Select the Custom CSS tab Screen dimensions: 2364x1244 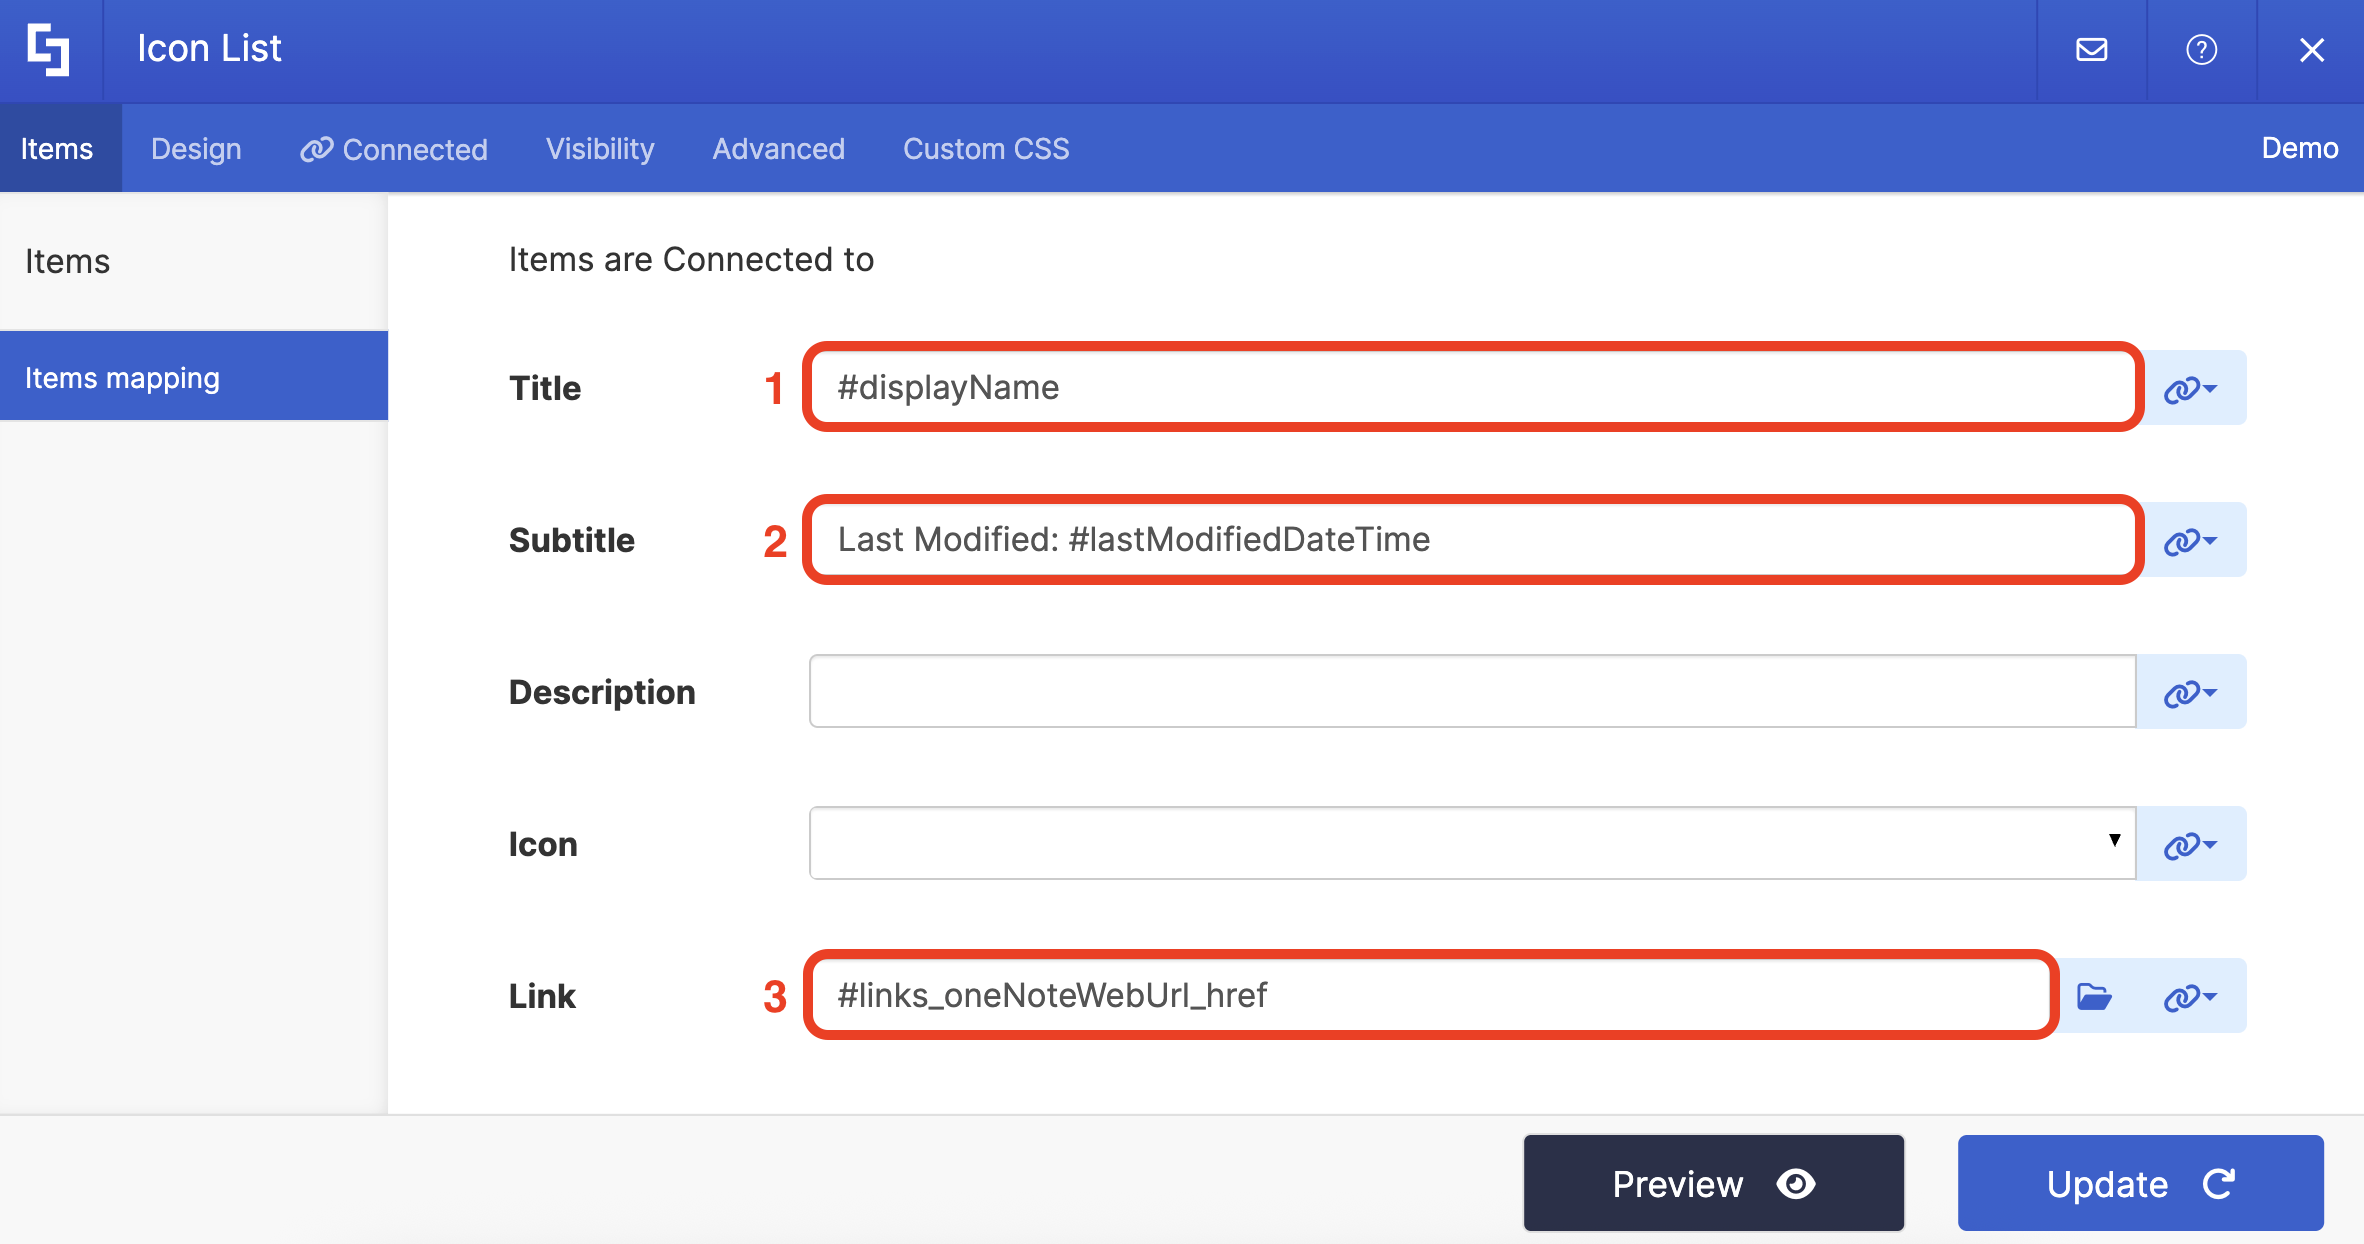coord(985,149)
